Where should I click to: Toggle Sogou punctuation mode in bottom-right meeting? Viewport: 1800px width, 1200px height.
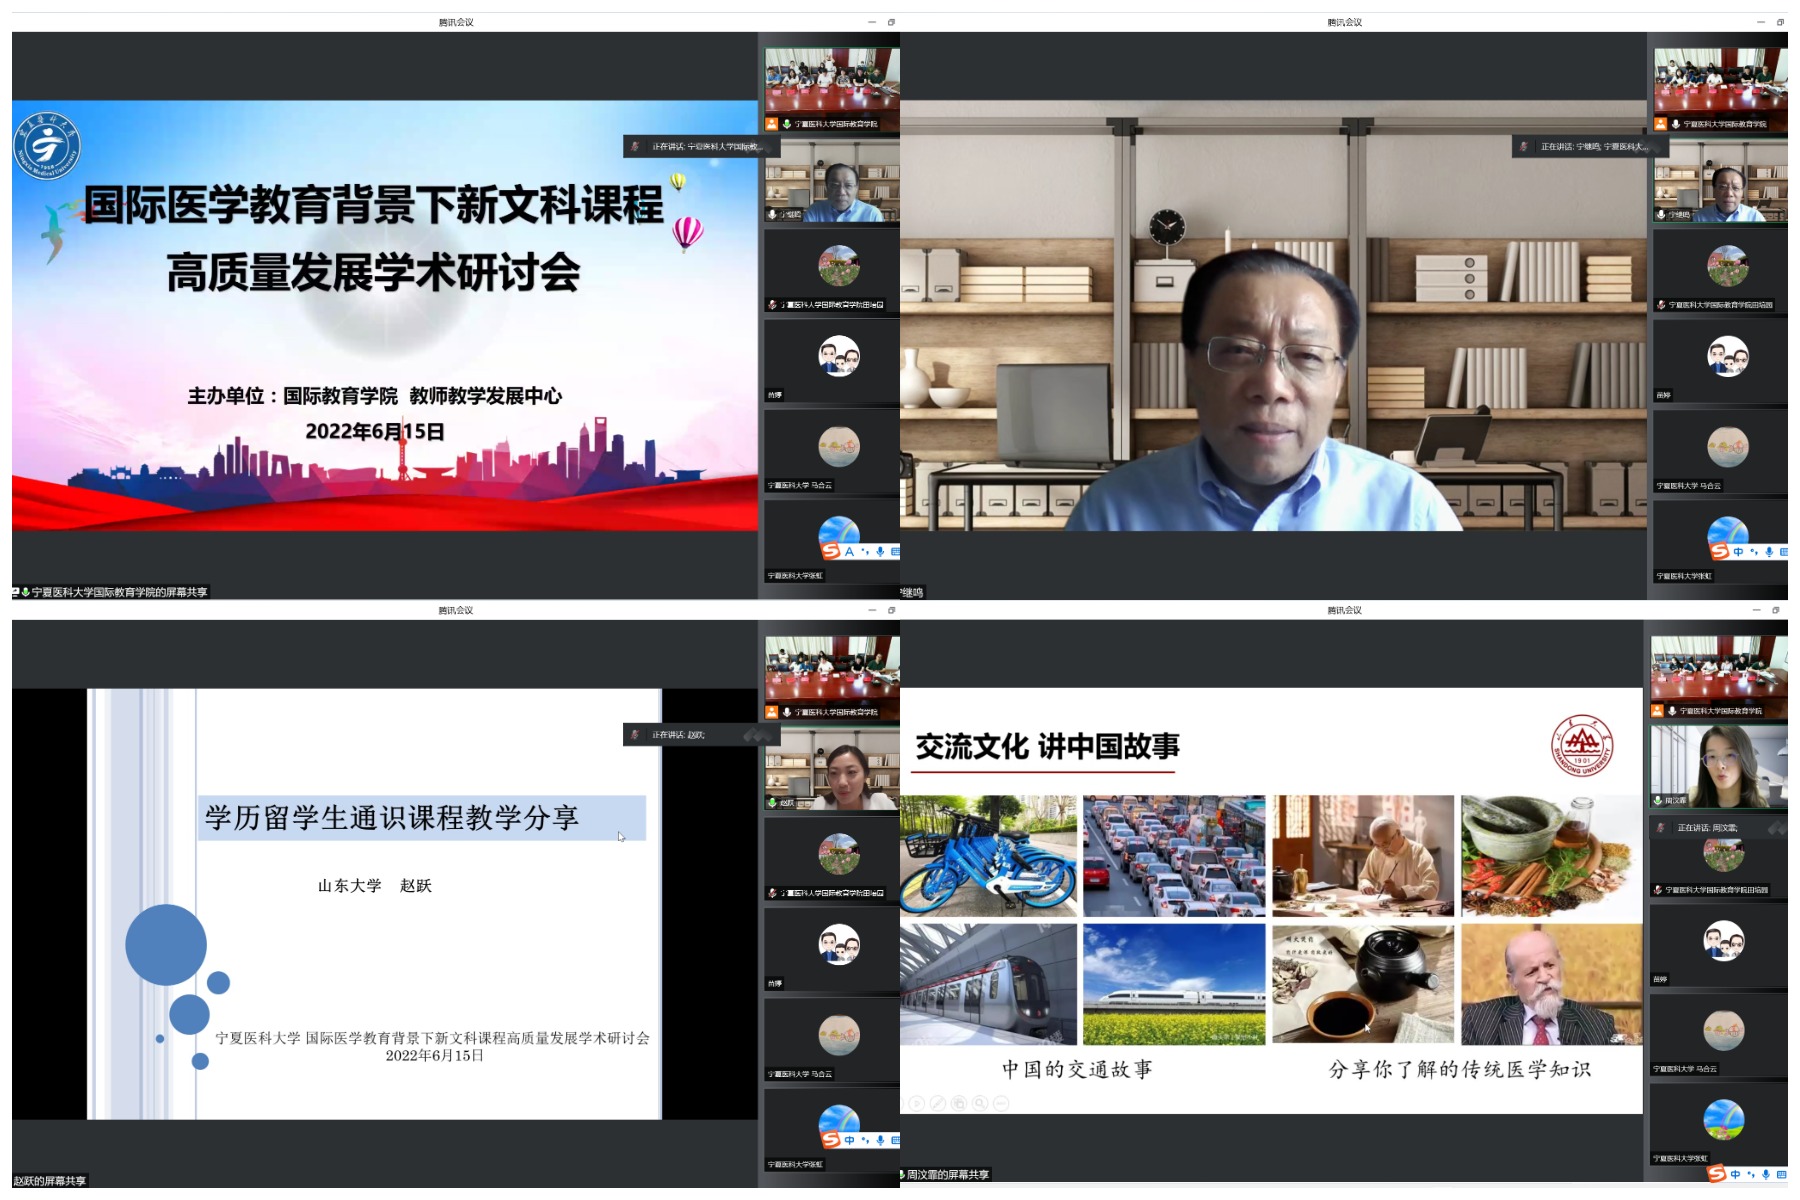click(1751, 1174)
